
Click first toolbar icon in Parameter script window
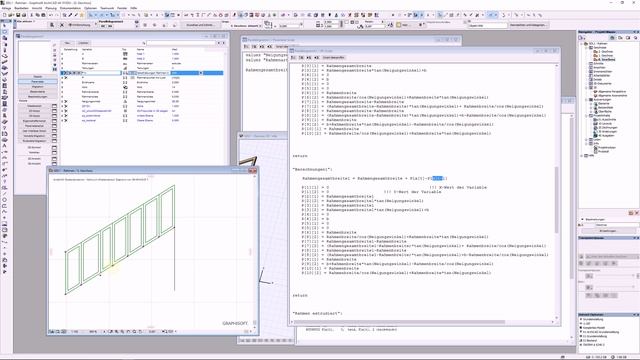tap(247, 47)
